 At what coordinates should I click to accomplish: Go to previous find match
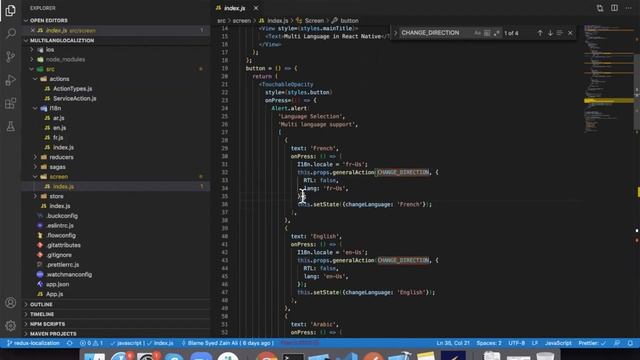540,33
